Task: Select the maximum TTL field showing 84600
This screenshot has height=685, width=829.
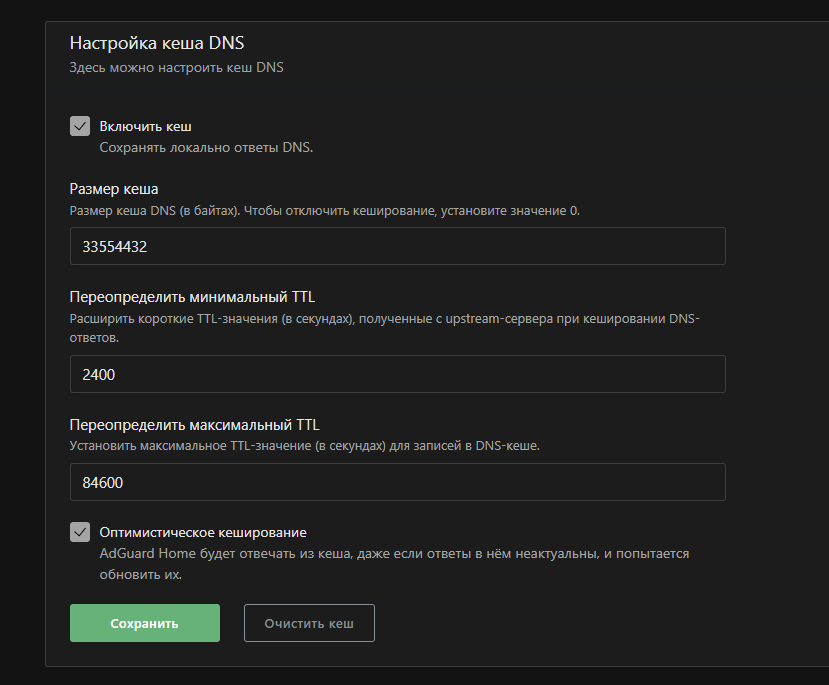Action: pyautogui.click(x=397, y=482)
